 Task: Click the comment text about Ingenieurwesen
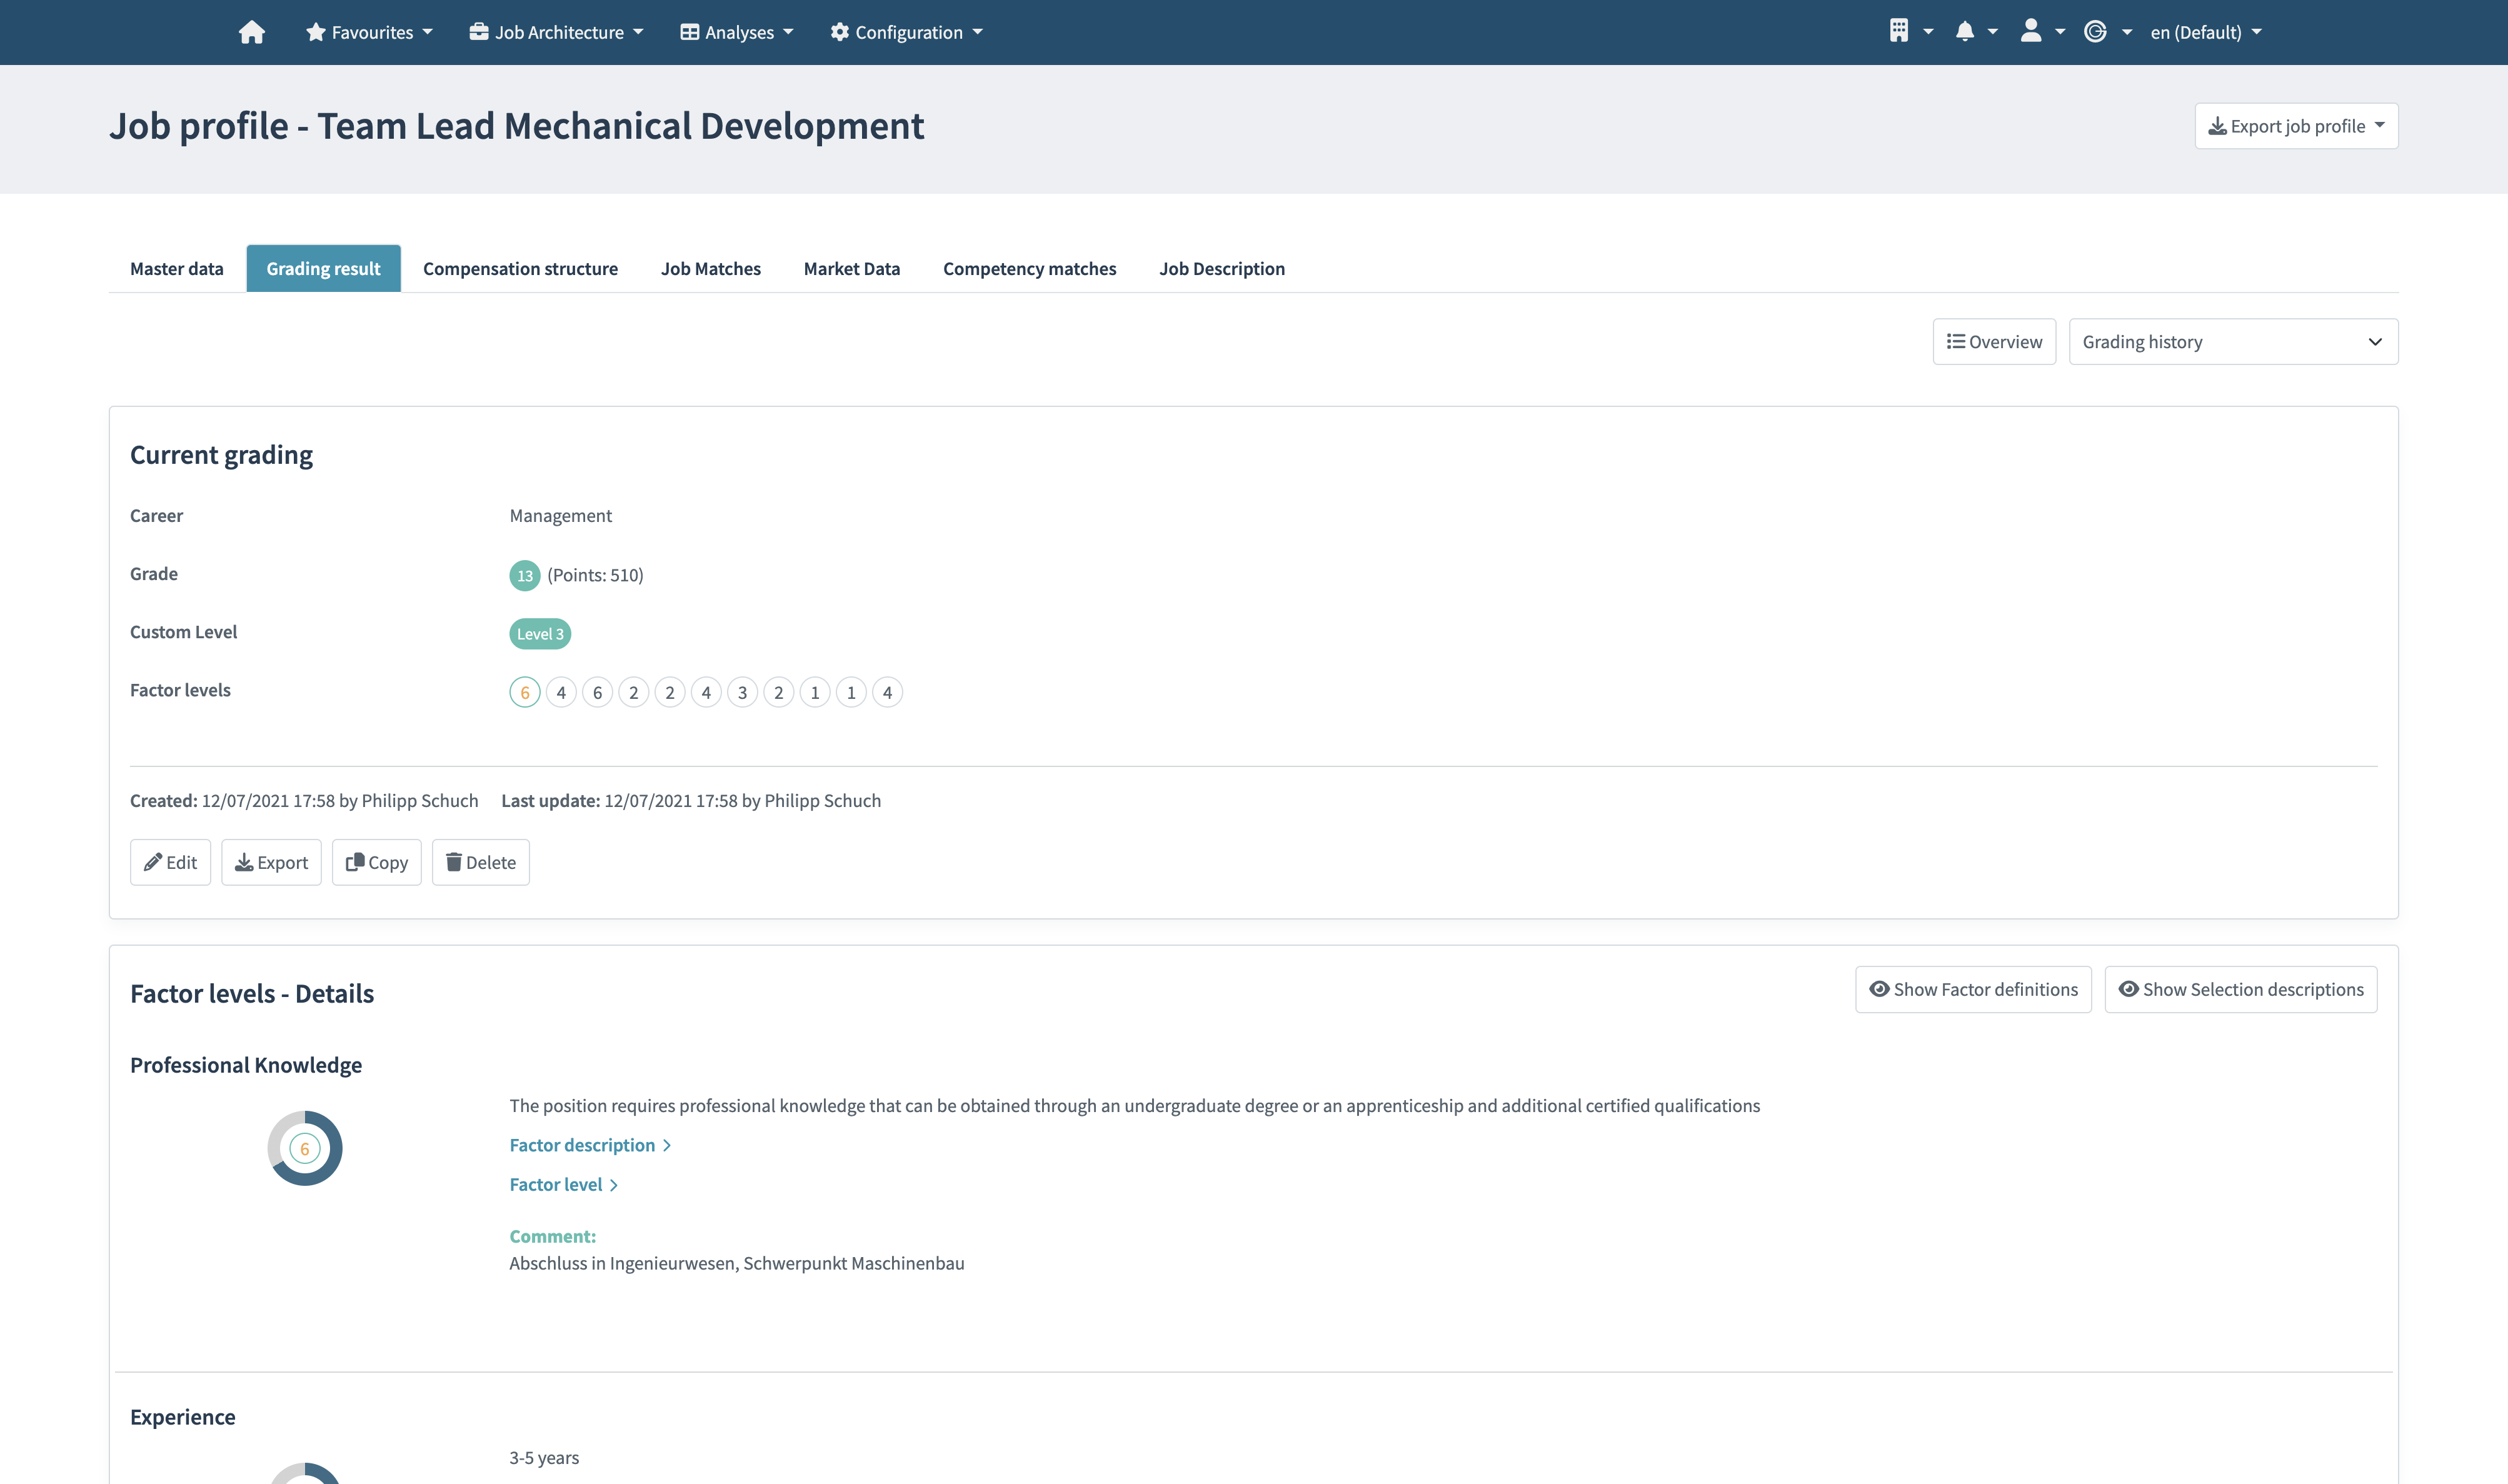(737, 1263)
